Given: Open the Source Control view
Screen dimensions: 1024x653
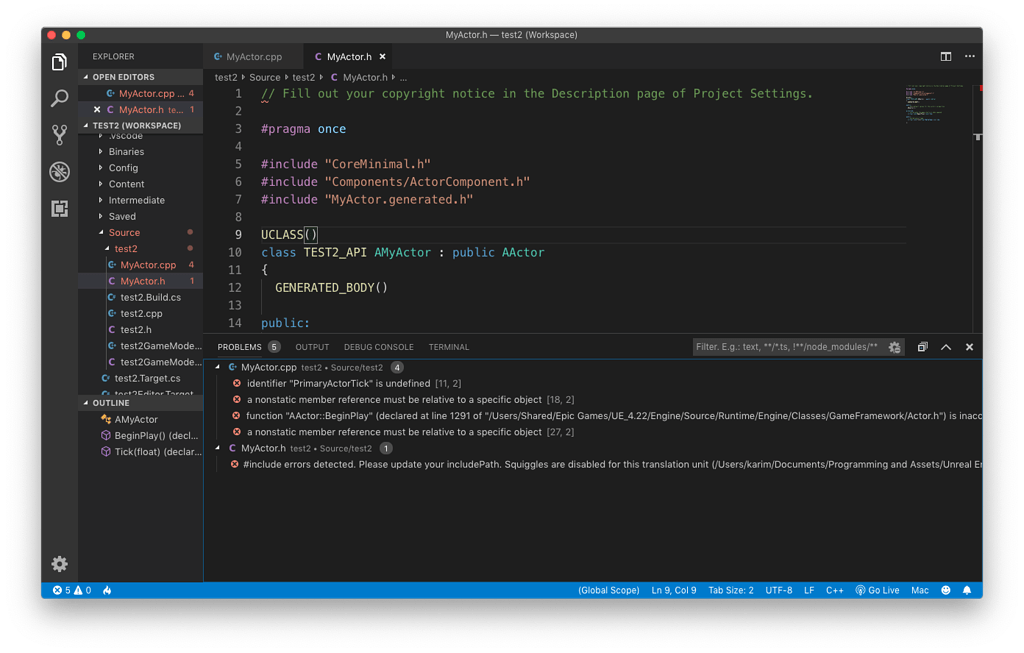Looking at the screenshot, I should [x=59, y=134].
